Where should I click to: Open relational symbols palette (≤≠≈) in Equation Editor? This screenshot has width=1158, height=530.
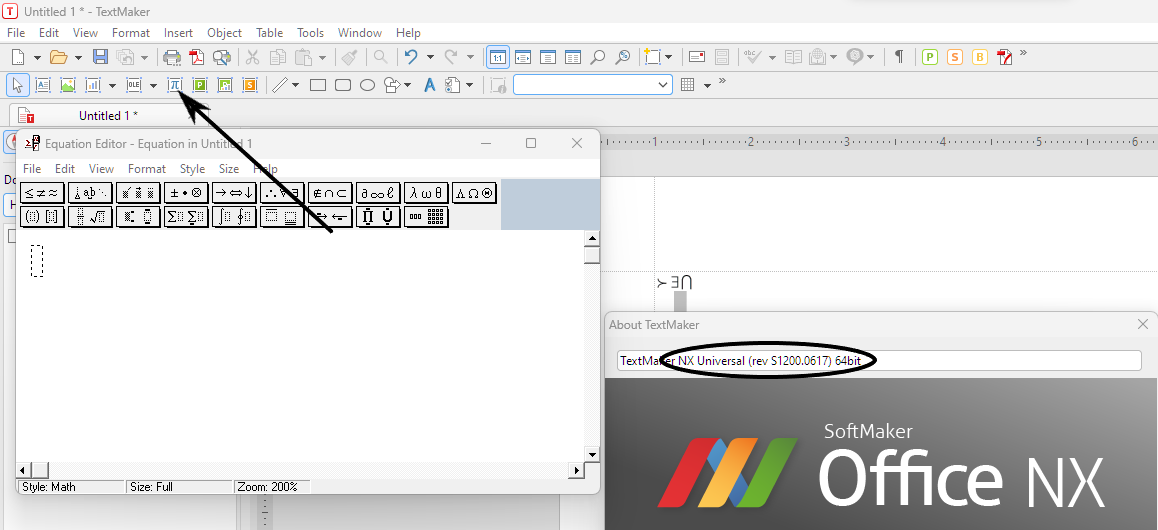click(x=43, y=193)
